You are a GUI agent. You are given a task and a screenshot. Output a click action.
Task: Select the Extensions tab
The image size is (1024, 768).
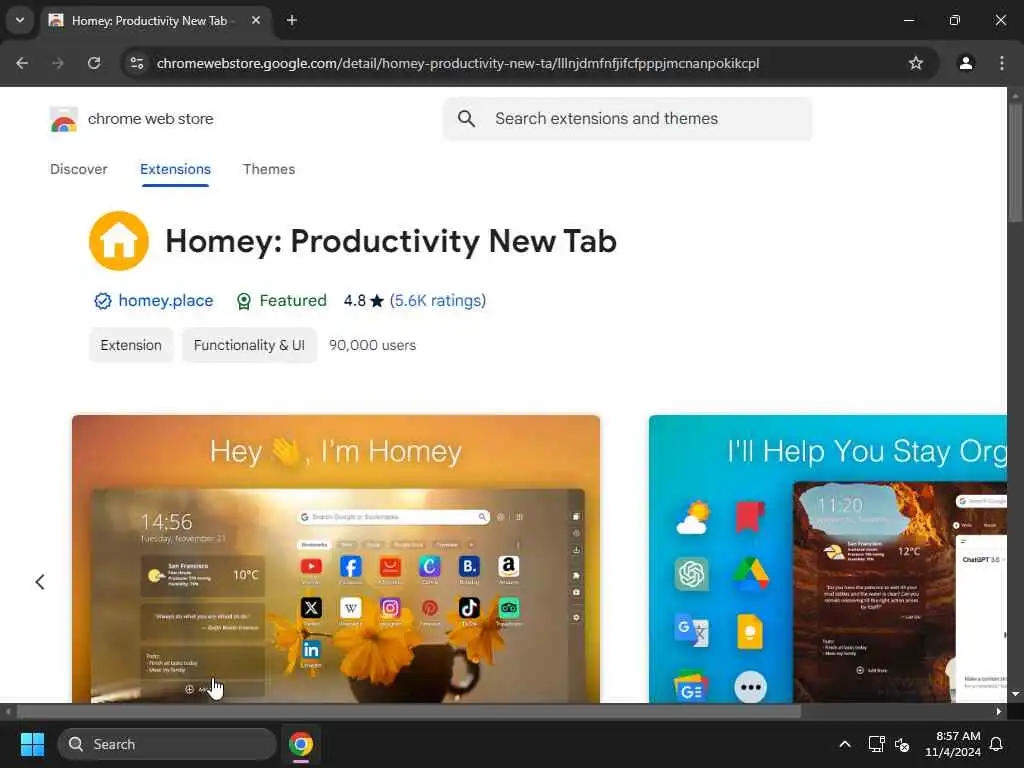coord(175,169)
